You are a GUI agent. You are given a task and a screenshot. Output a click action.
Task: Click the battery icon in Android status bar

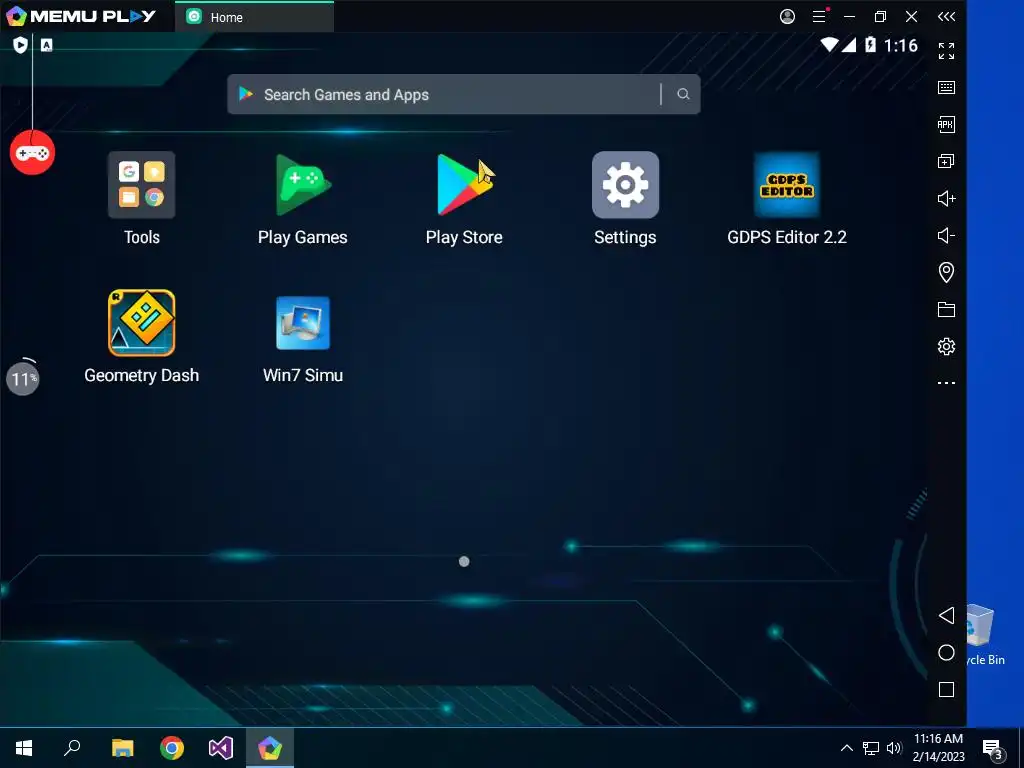870,44
